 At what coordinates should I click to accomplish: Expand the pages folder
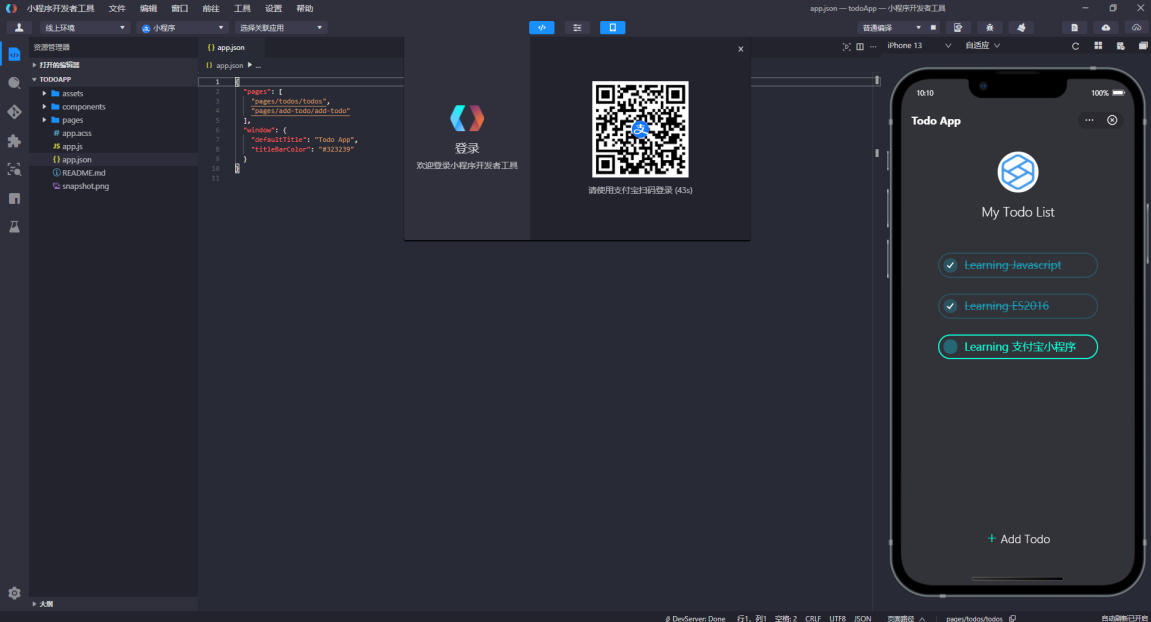click(114, 120)
